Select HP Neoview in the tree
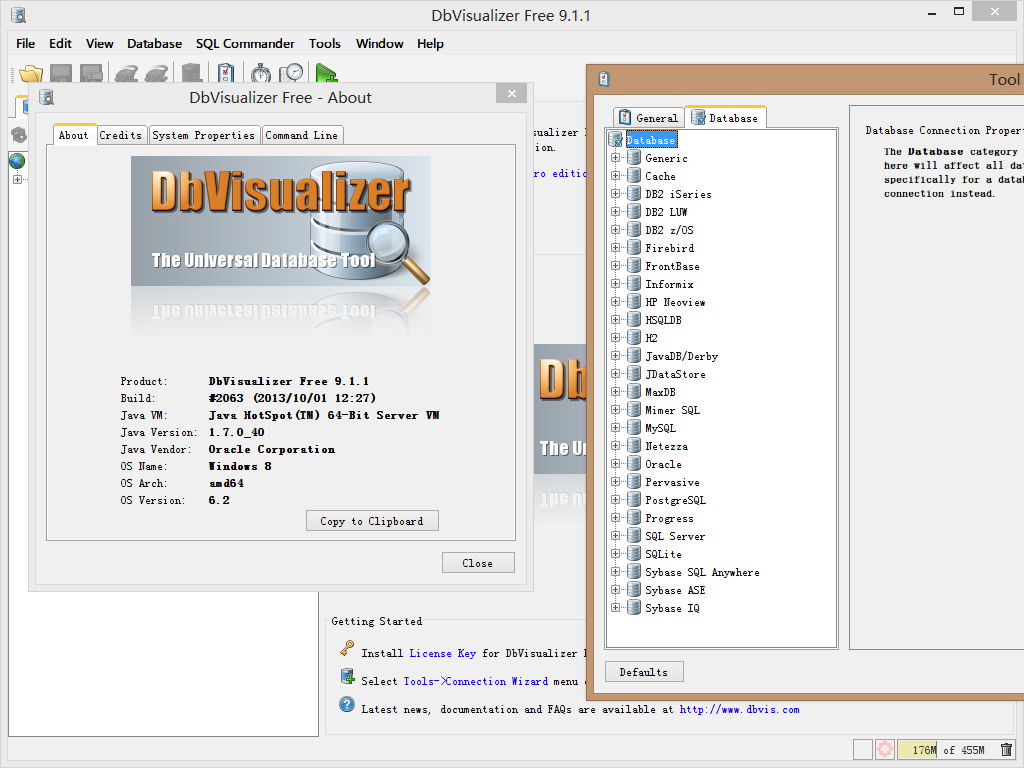Screen dimensions: 1024x768 click(x=675, y=302)
